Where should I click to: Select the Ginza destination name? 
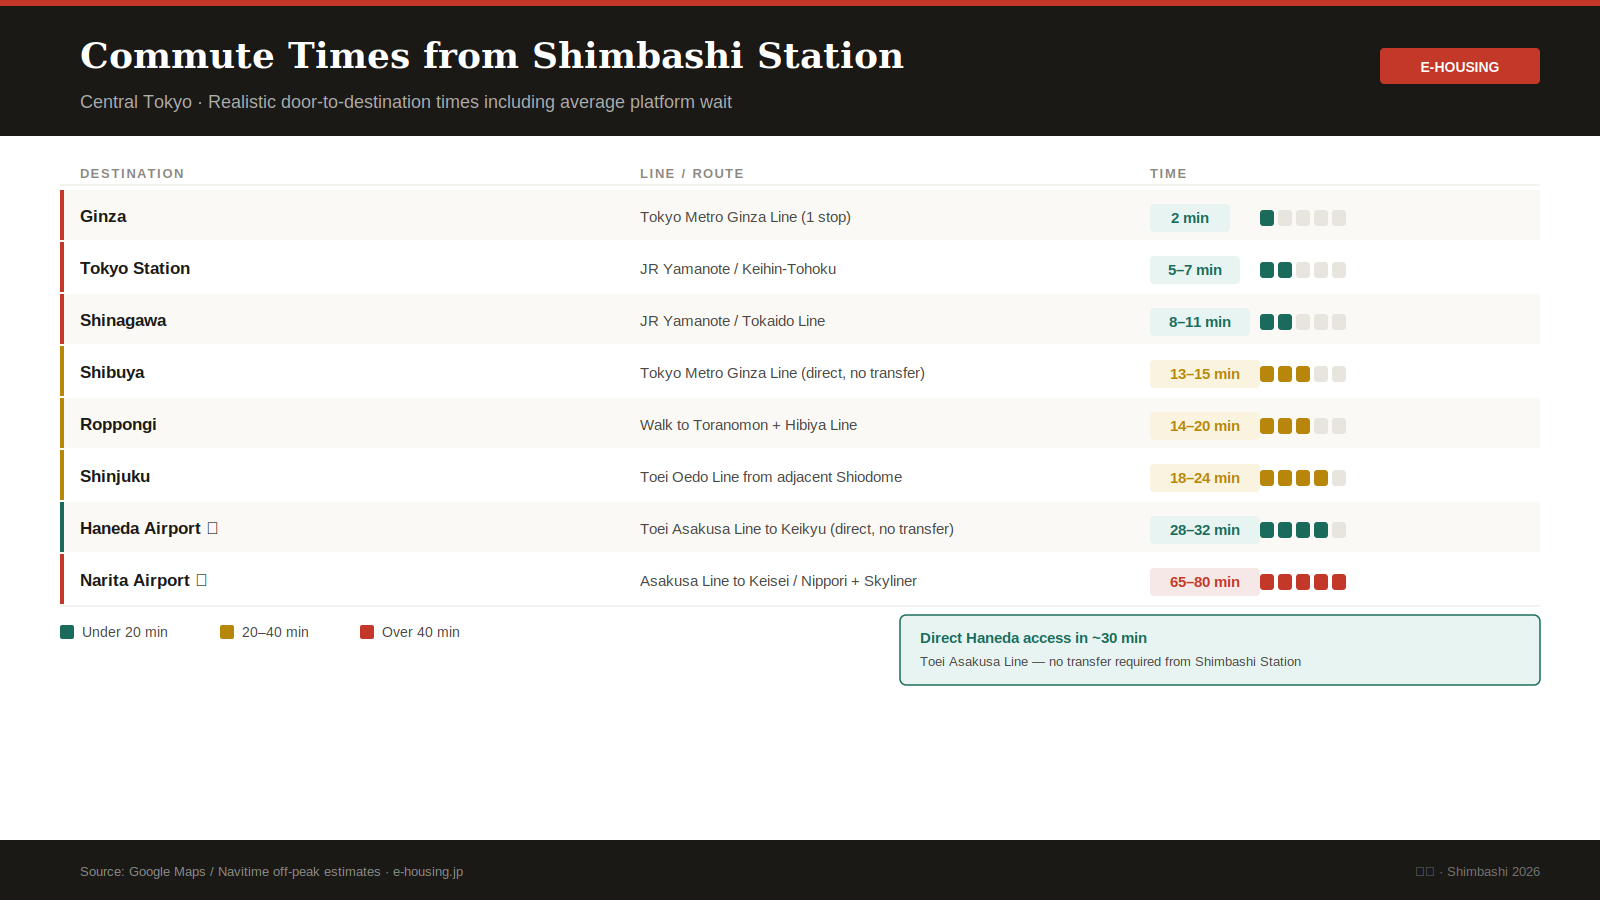pyautogui.click(x=103, y=216)
